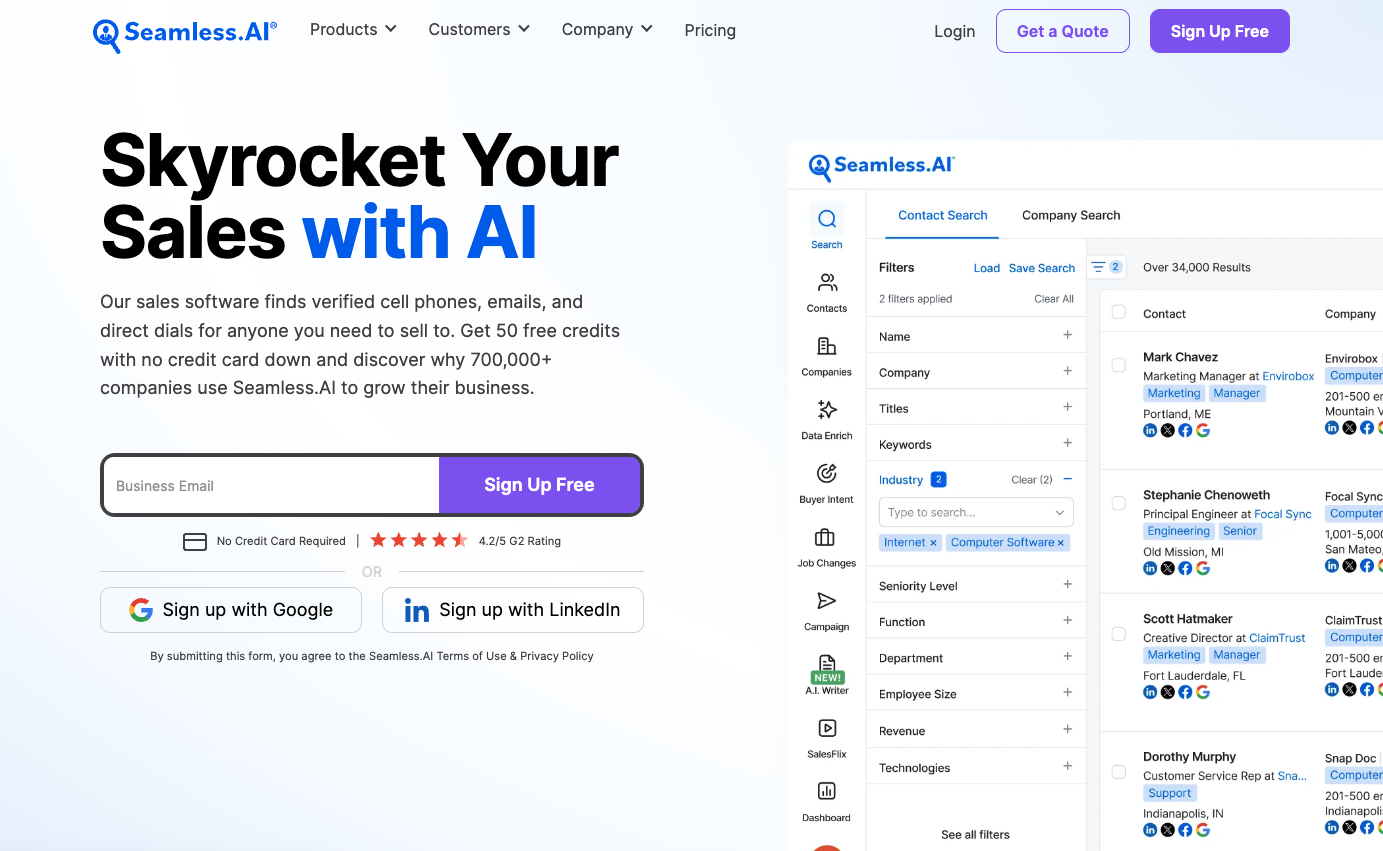
Task: Open Mark Chavez's LinkedIn icon
Action: pyautogui.click(x=1150, y=430)
